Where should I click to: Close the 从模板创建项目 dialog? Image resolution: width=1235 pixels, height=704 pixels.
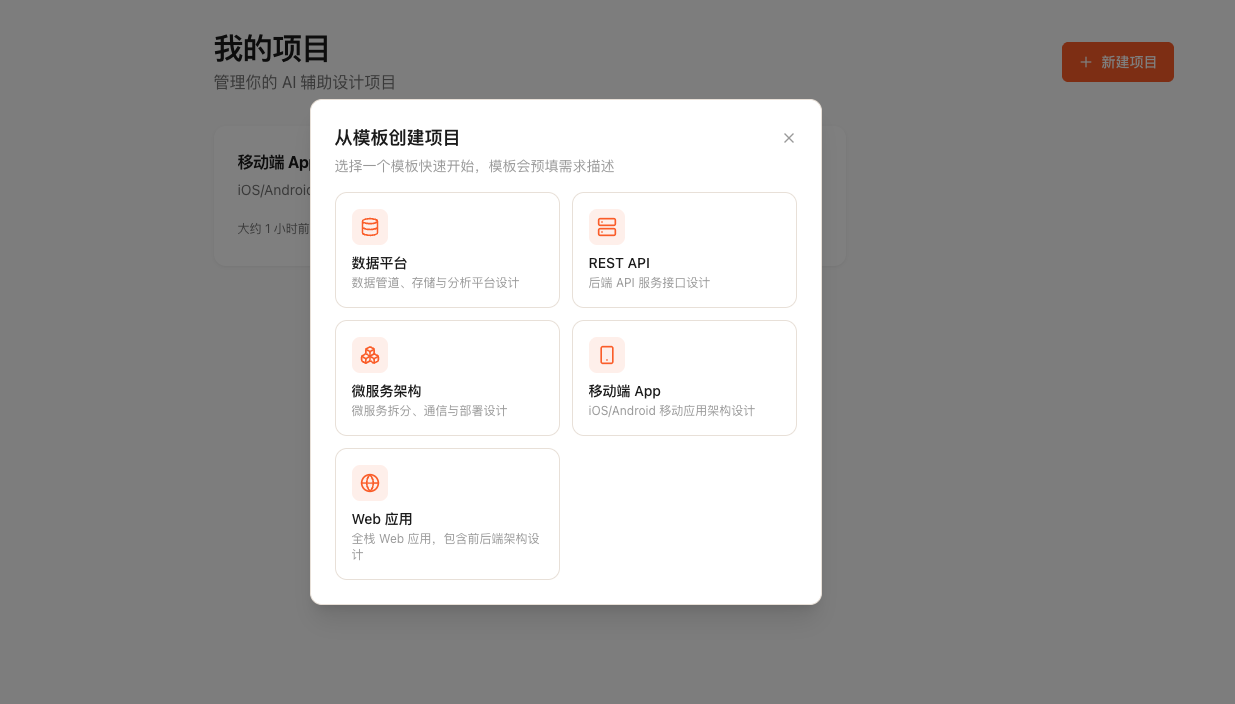[789, 138]
